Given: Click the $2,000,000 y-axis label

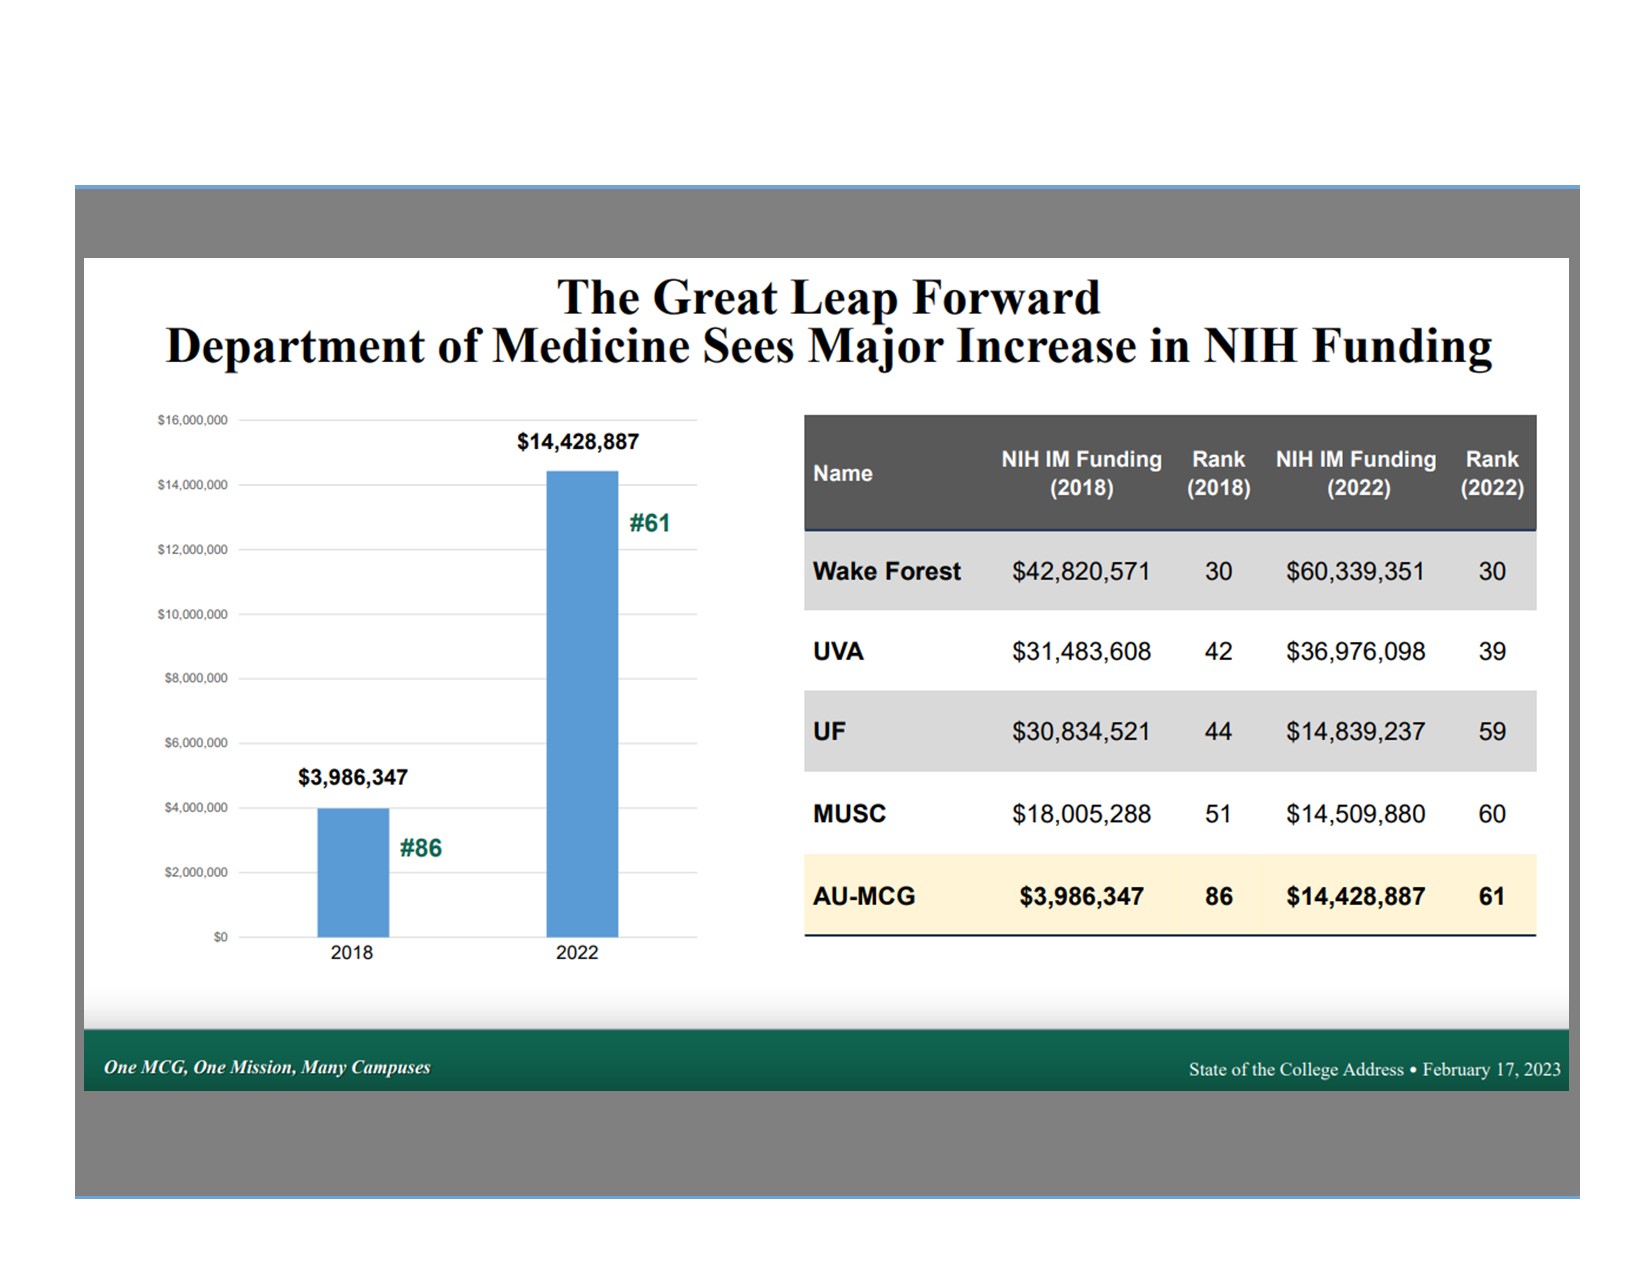Looking at the screenshot, I should 196,873.
